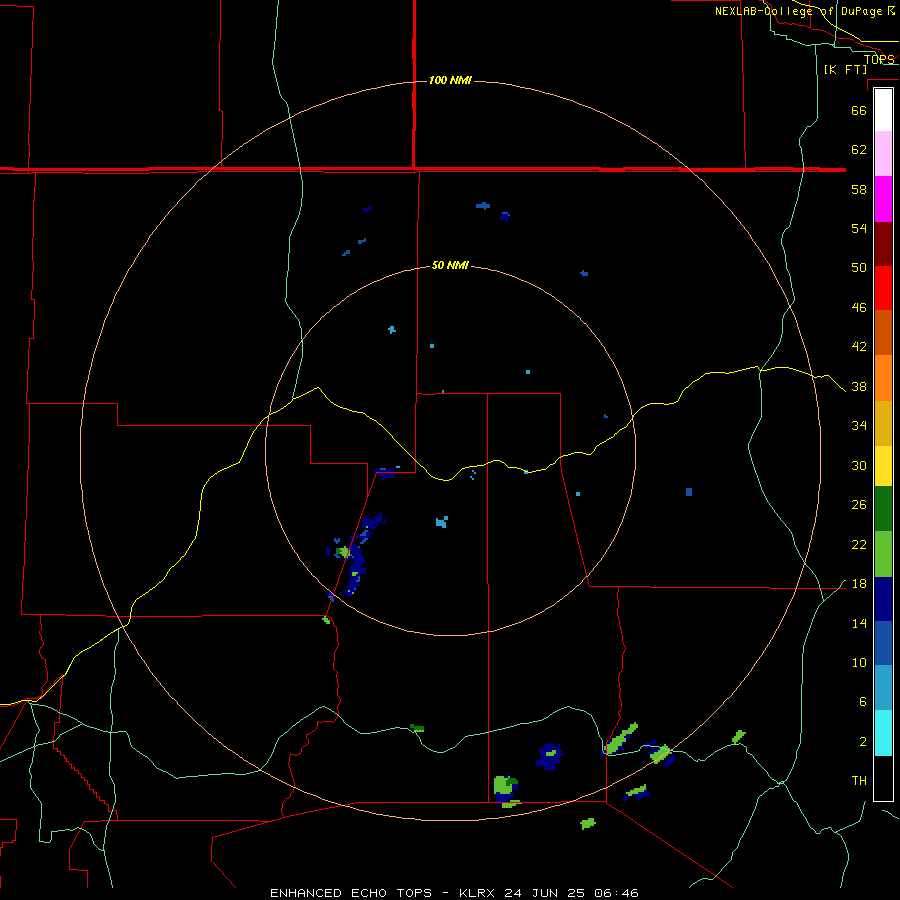This screenshot has height=900, width=900.
Task: Select the light green legend swatch
Action: [883, 554]
